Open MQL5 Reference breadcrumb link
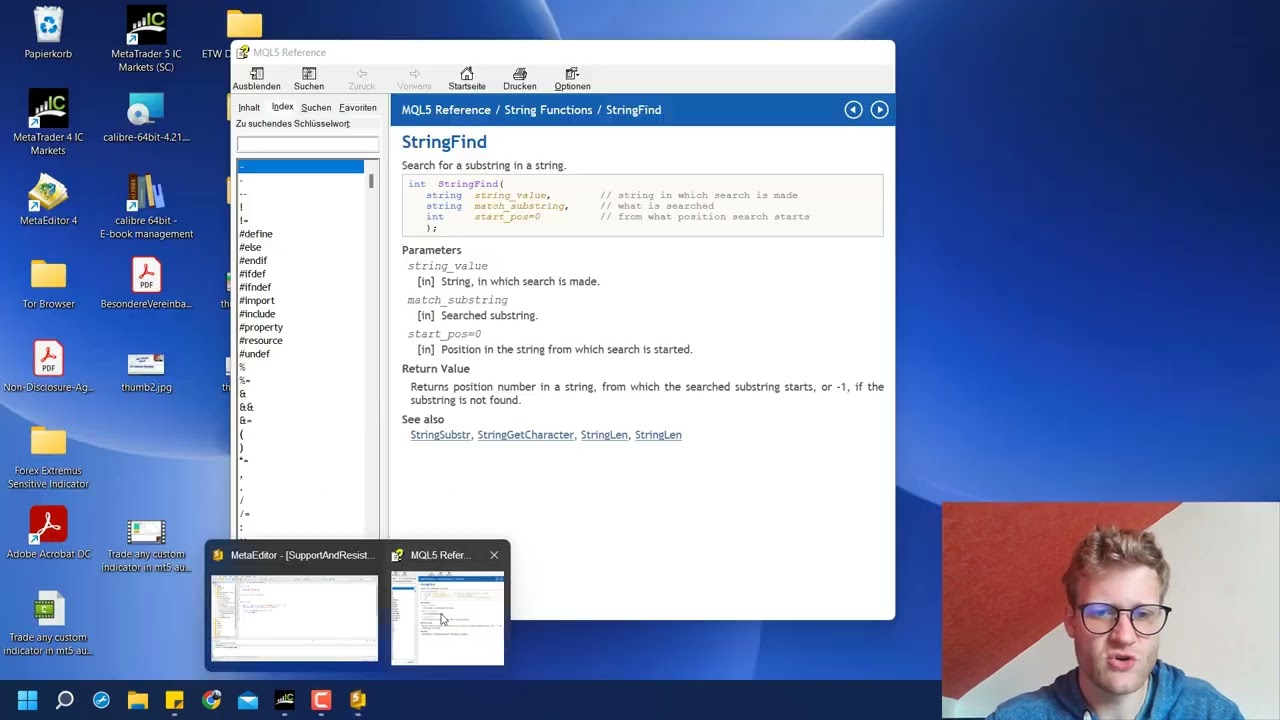Screen dimensions: 1280x720 (x=446, y=110)
